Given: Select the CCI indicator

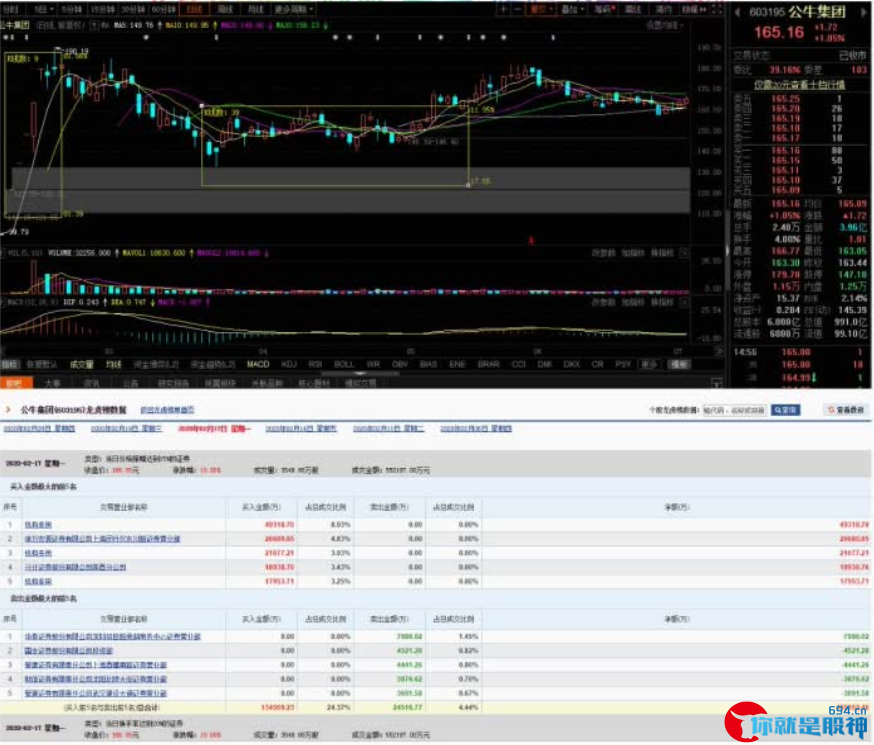Looking at the screenshot, I should coord(518,364).
